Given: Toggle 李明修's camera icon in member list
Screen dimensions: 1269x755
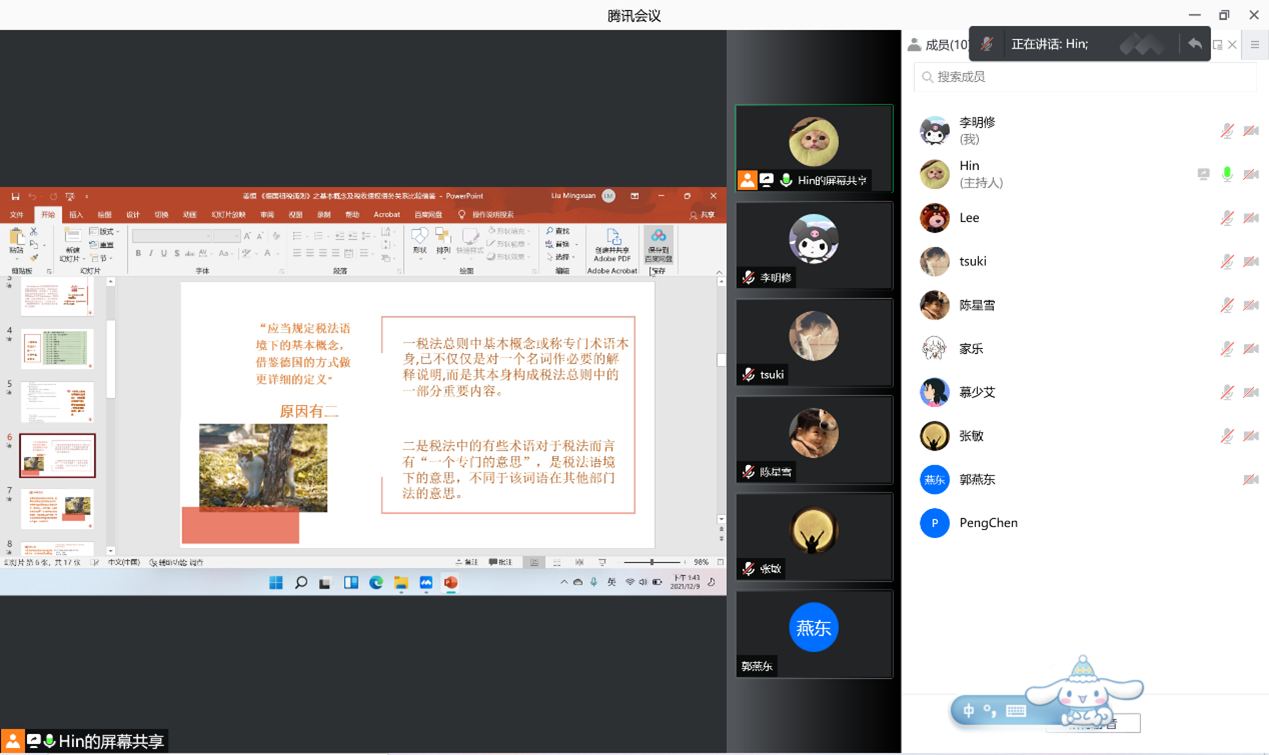Looking at the screenshot, I should tap(1251, 131).
